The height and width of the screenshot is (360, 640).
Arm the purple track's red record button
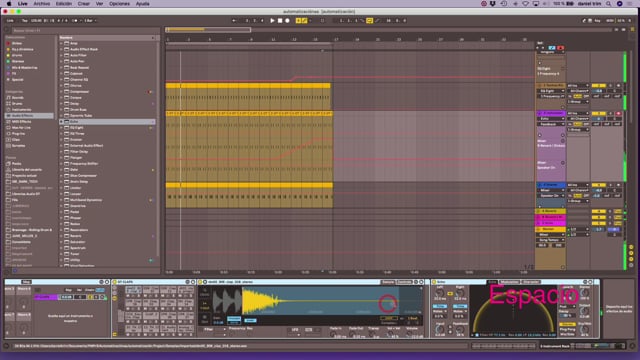click(618, 113)
